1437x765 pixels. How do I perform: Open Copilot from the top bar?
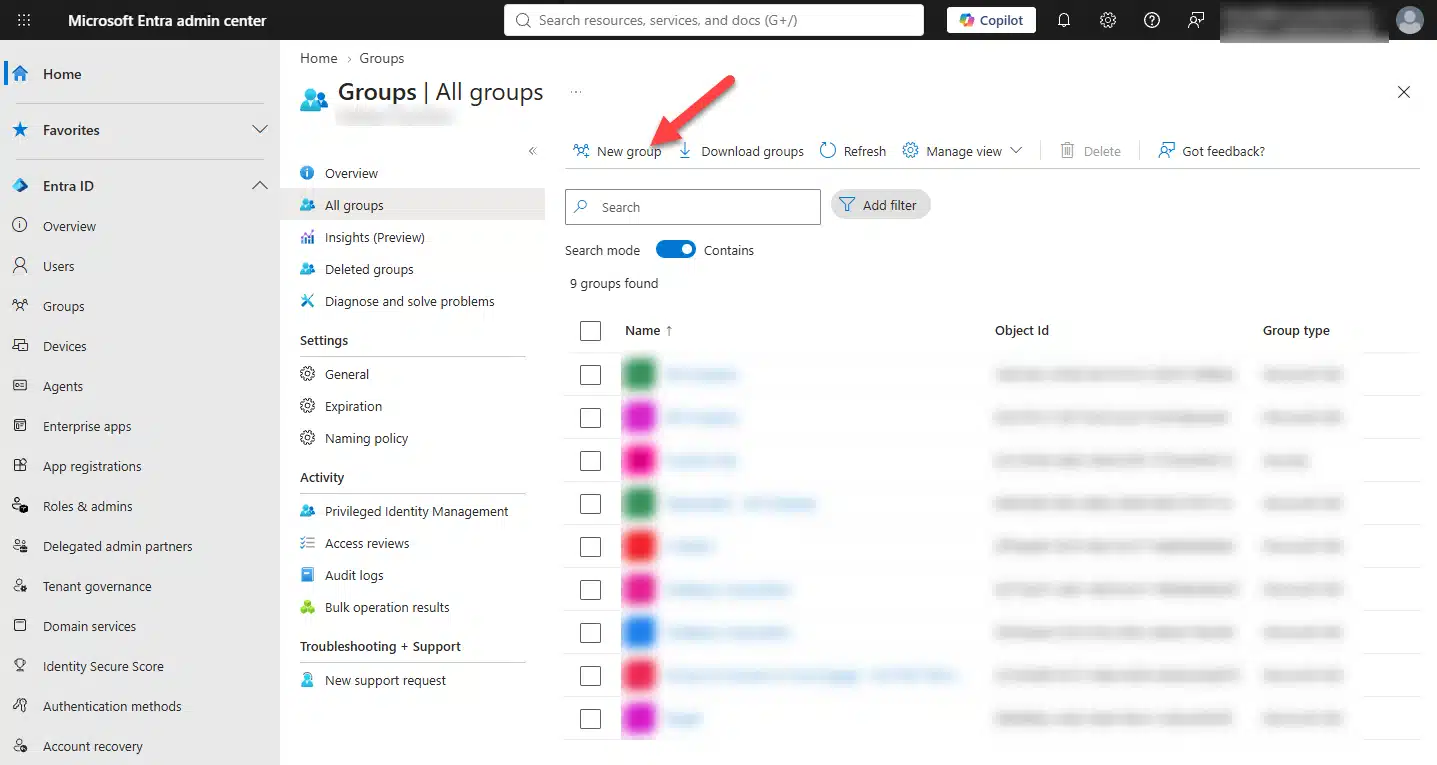[991, 20]
